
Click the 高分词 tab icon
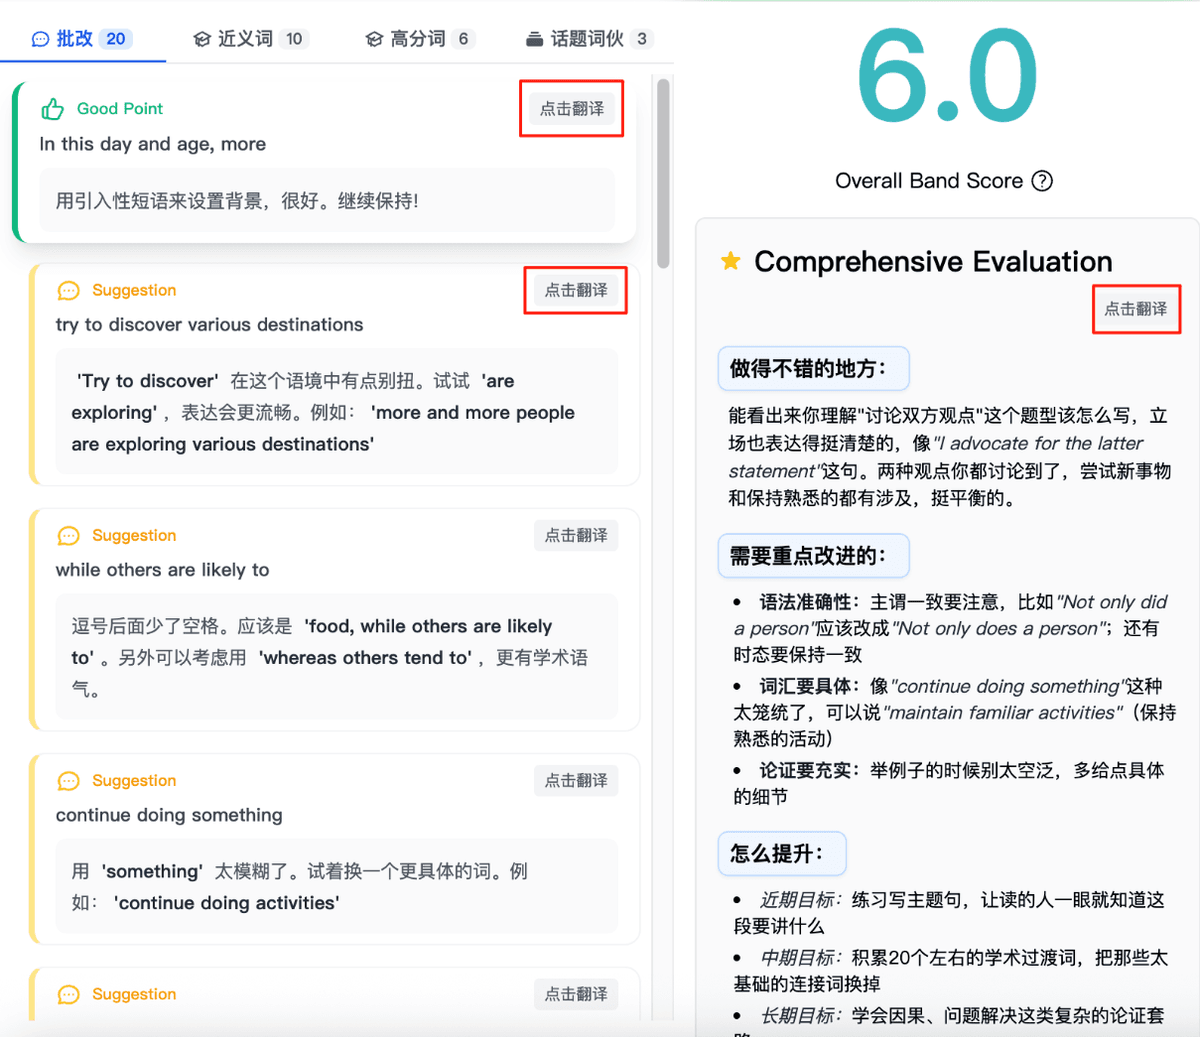(x=373, y=38)
